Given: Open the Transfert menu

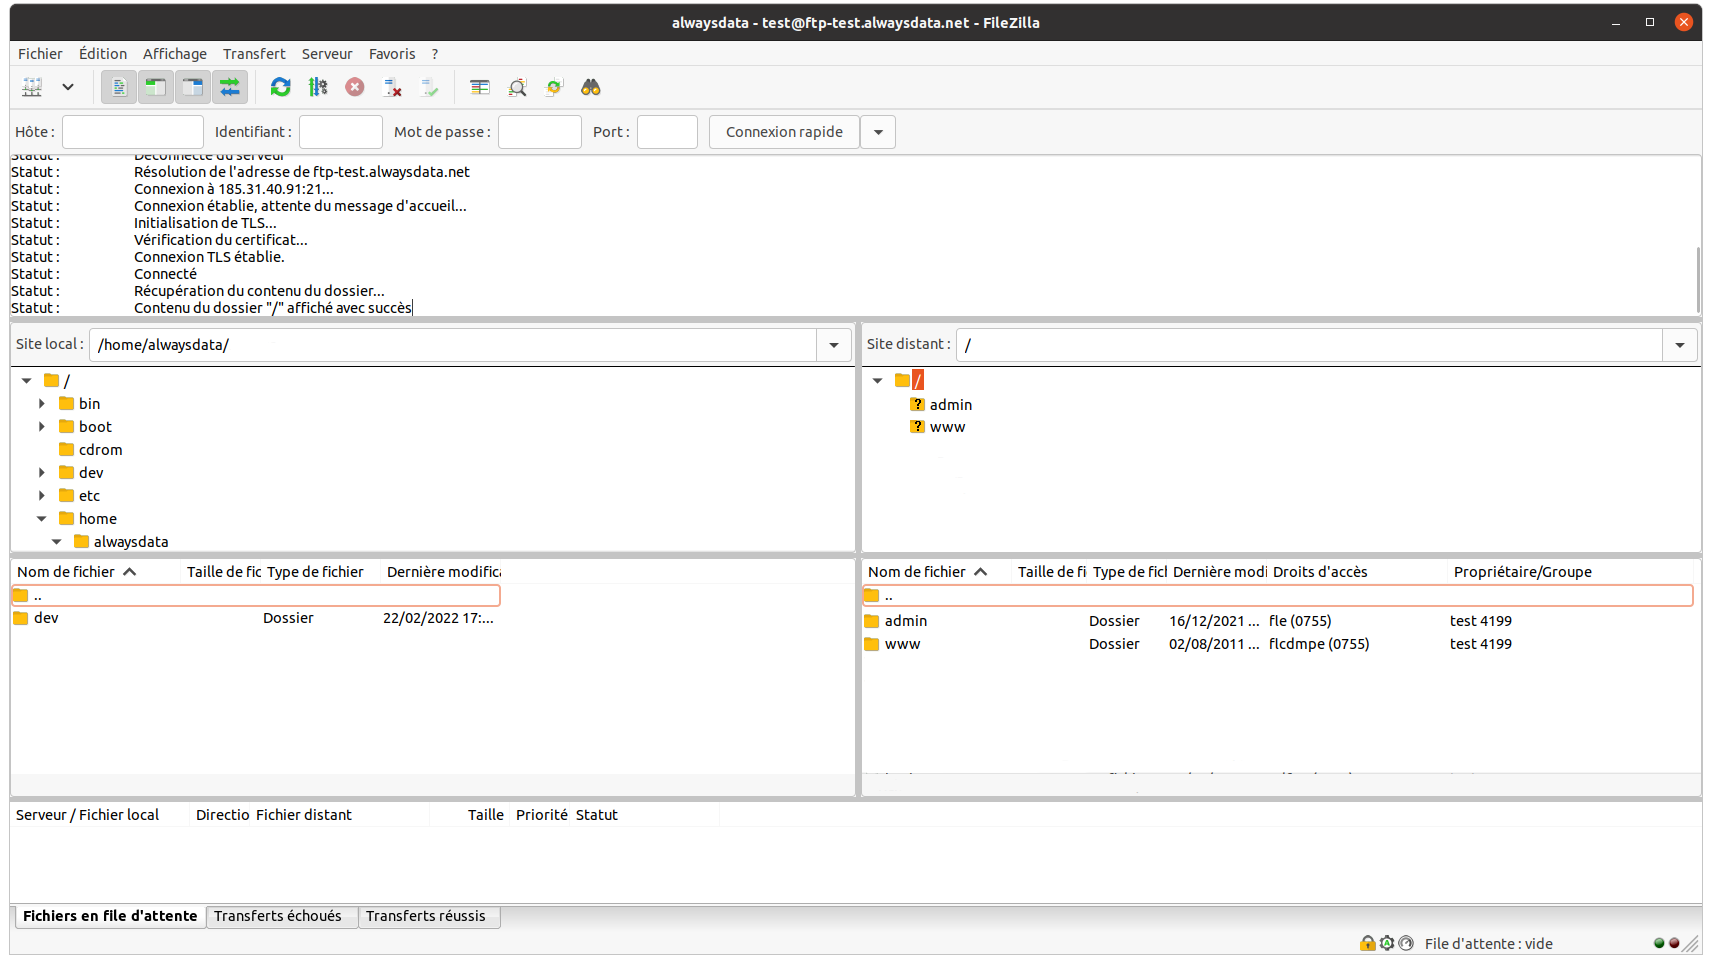Looking at the screenshot, I should [254, 54].
